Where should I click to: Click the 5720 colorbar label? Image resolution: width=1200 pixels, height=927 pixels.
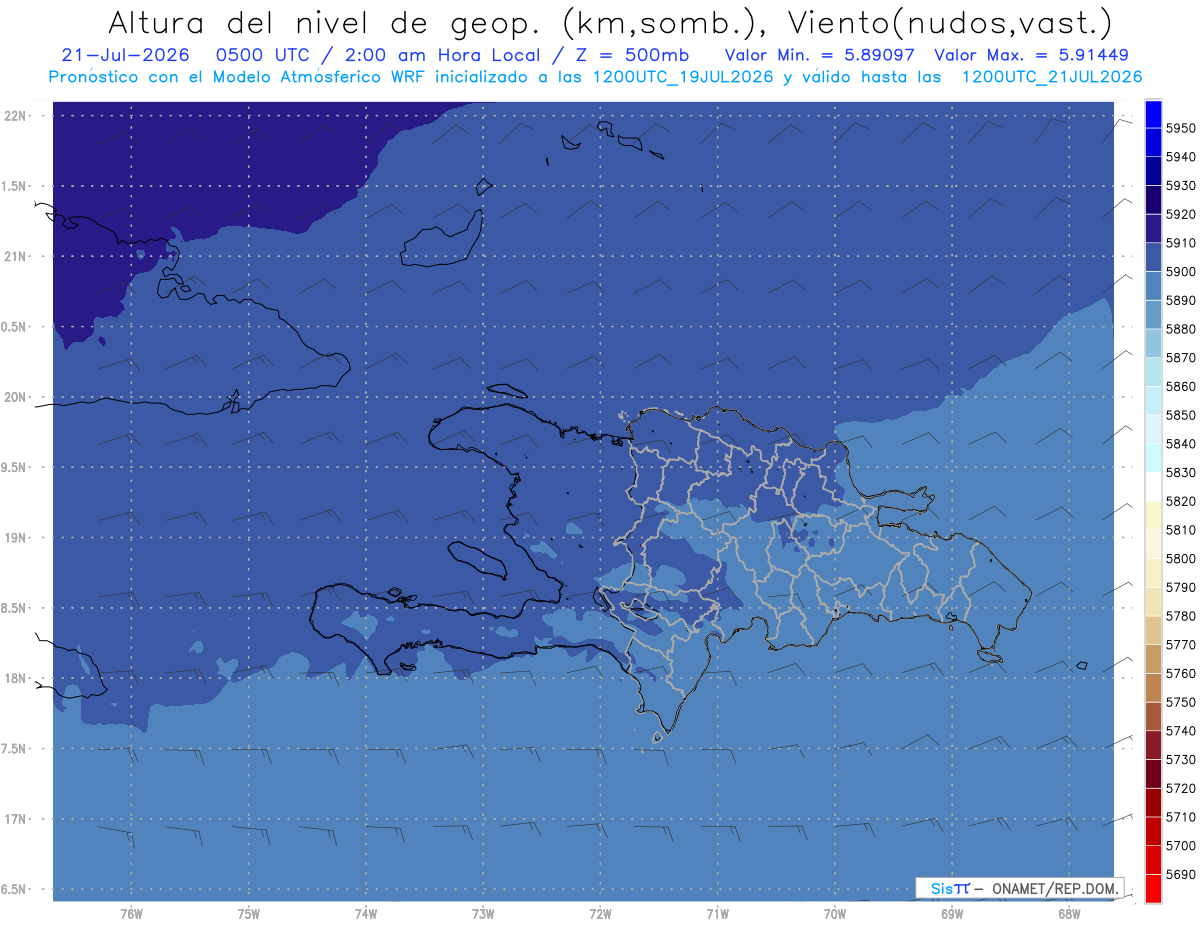tap(1180, 788)
